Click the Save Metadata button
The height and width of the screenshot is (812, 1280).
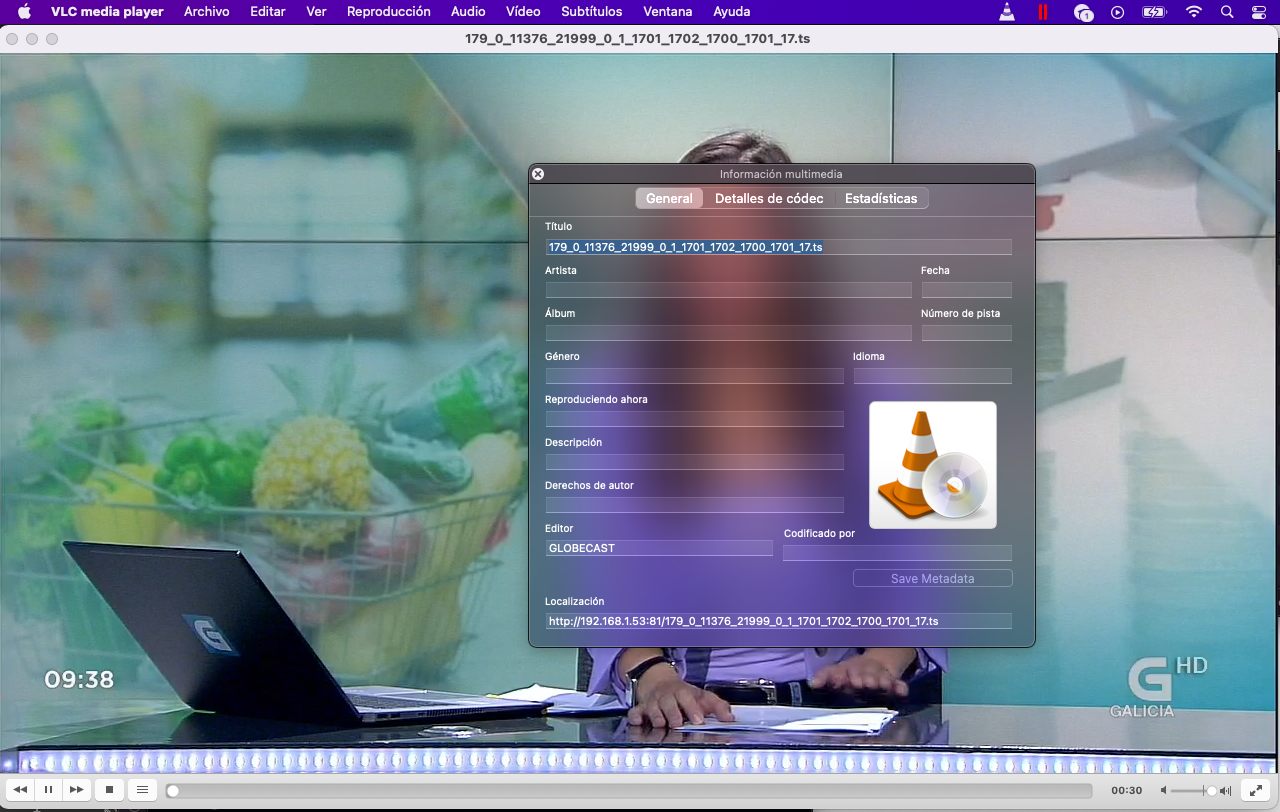coord(932,578)
